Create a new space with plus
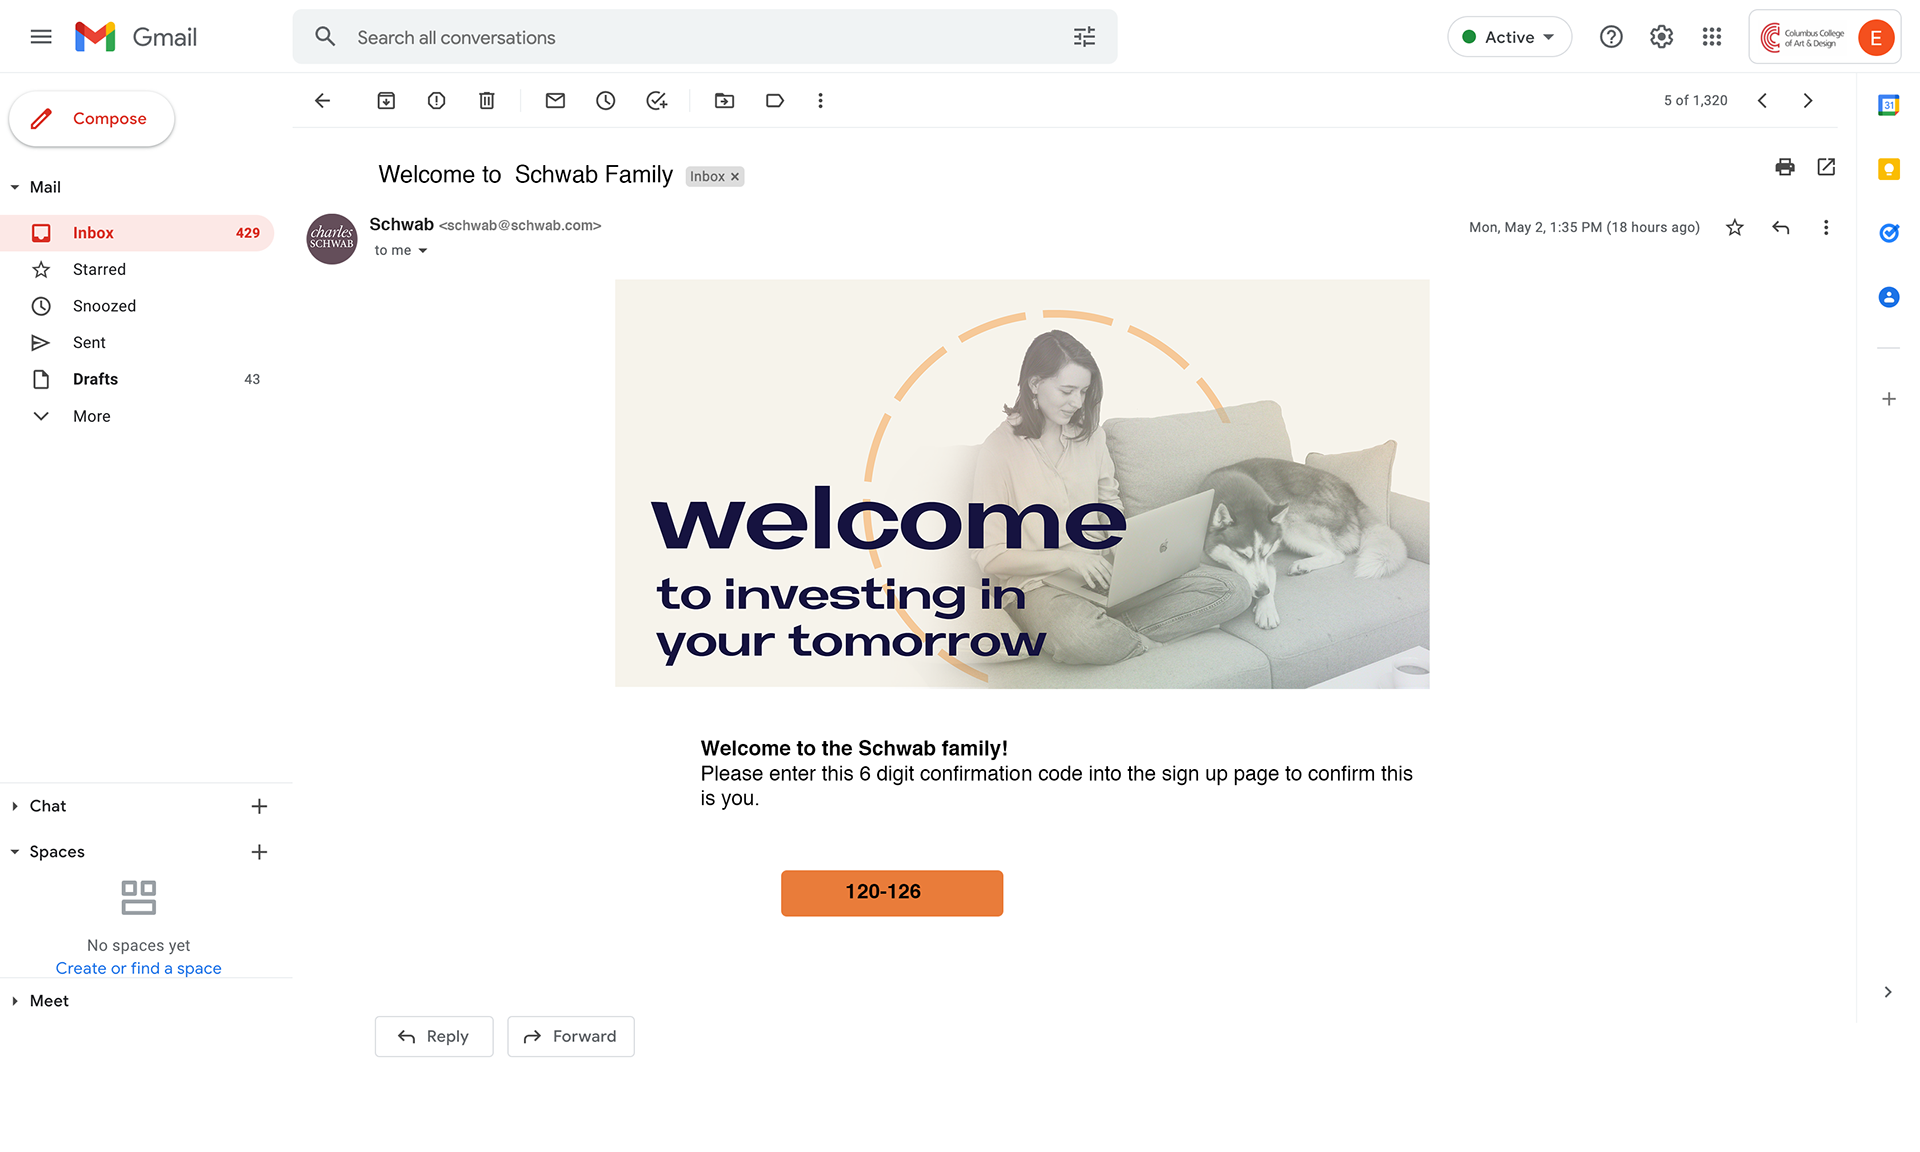 coord(259,852)
